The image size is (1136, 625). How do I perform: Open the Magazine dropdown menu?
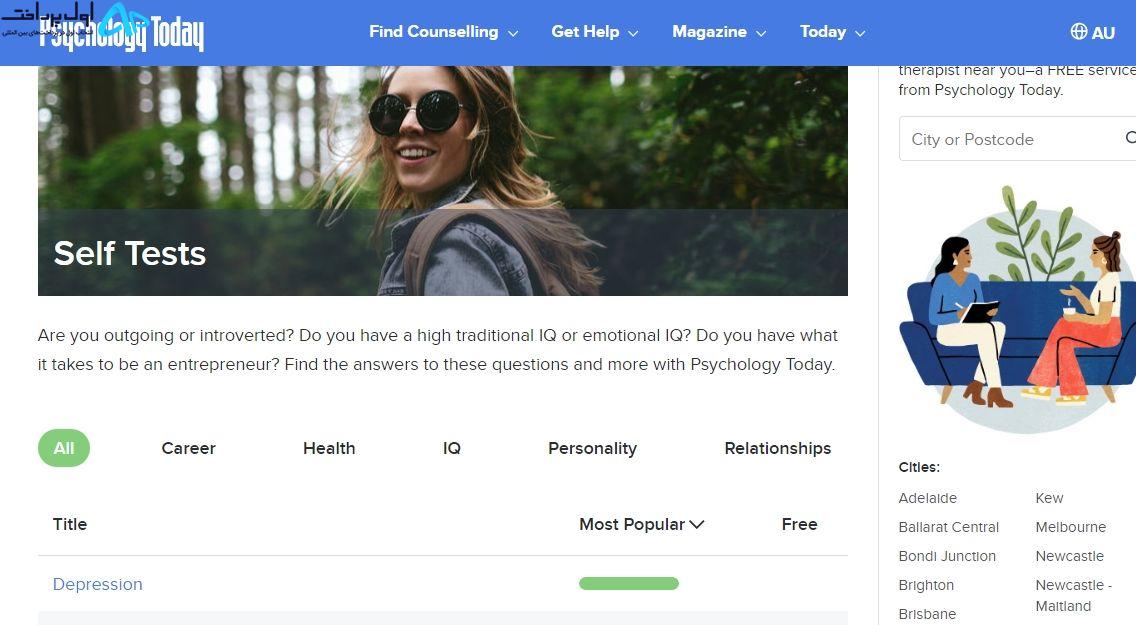pos(719,32)
